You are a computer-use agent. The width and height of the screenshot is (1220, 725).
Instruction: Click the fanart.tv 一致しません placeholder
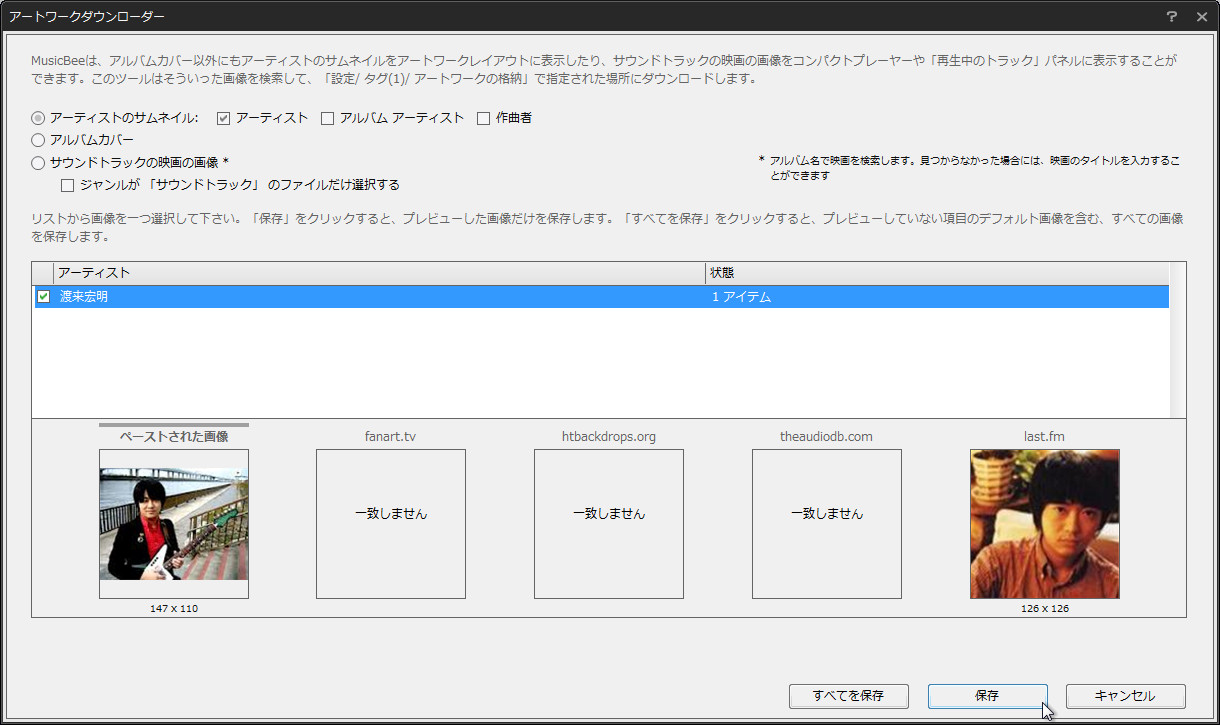[390, 523]
